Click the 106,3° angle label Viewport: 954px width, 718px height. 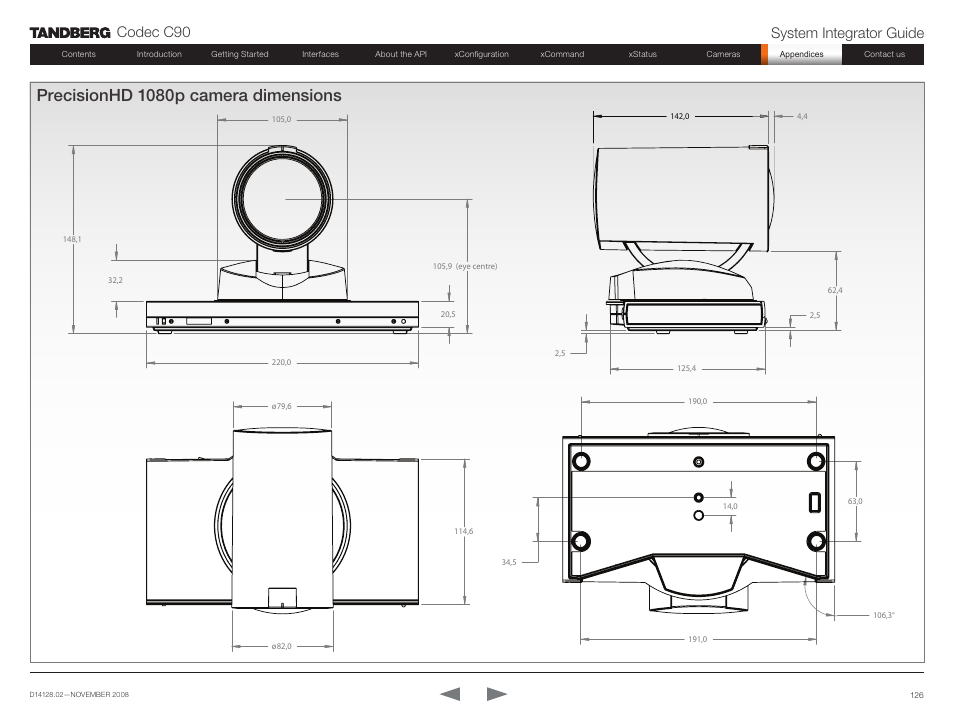pyautogui.click(x=883, y=615)
